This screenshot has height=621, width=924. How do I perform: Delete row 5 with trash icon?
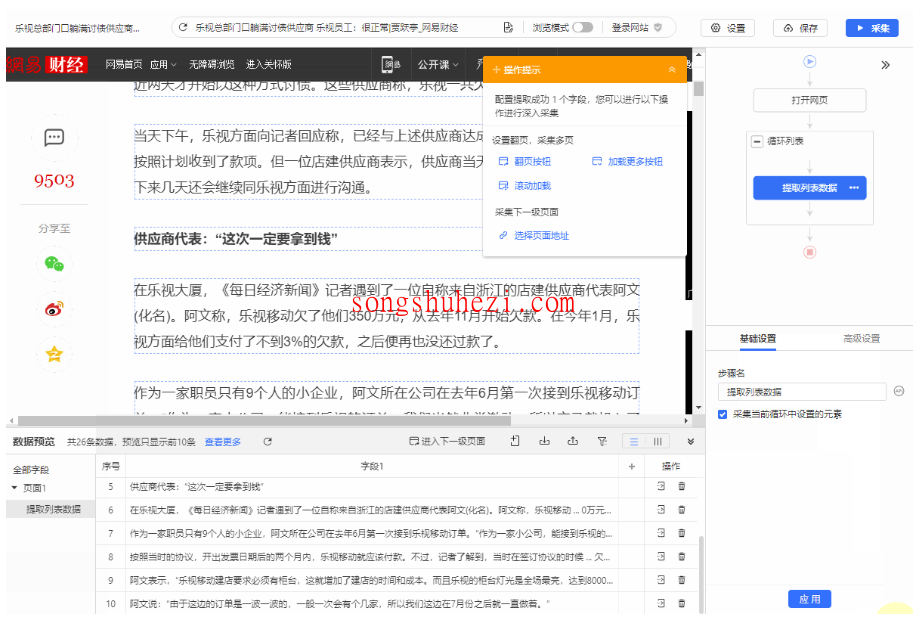(x=682, y=486)
